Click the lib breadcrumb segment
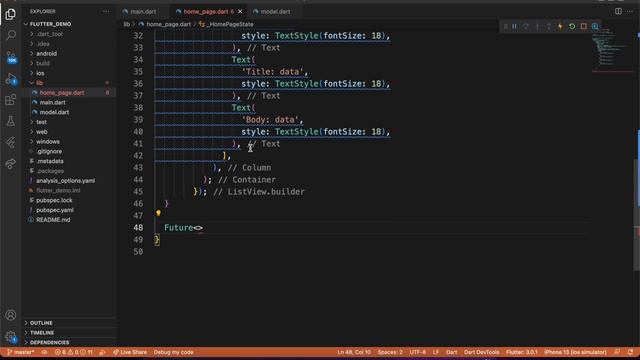The width and height of the screenshot is (640, 360). (127, 24)
